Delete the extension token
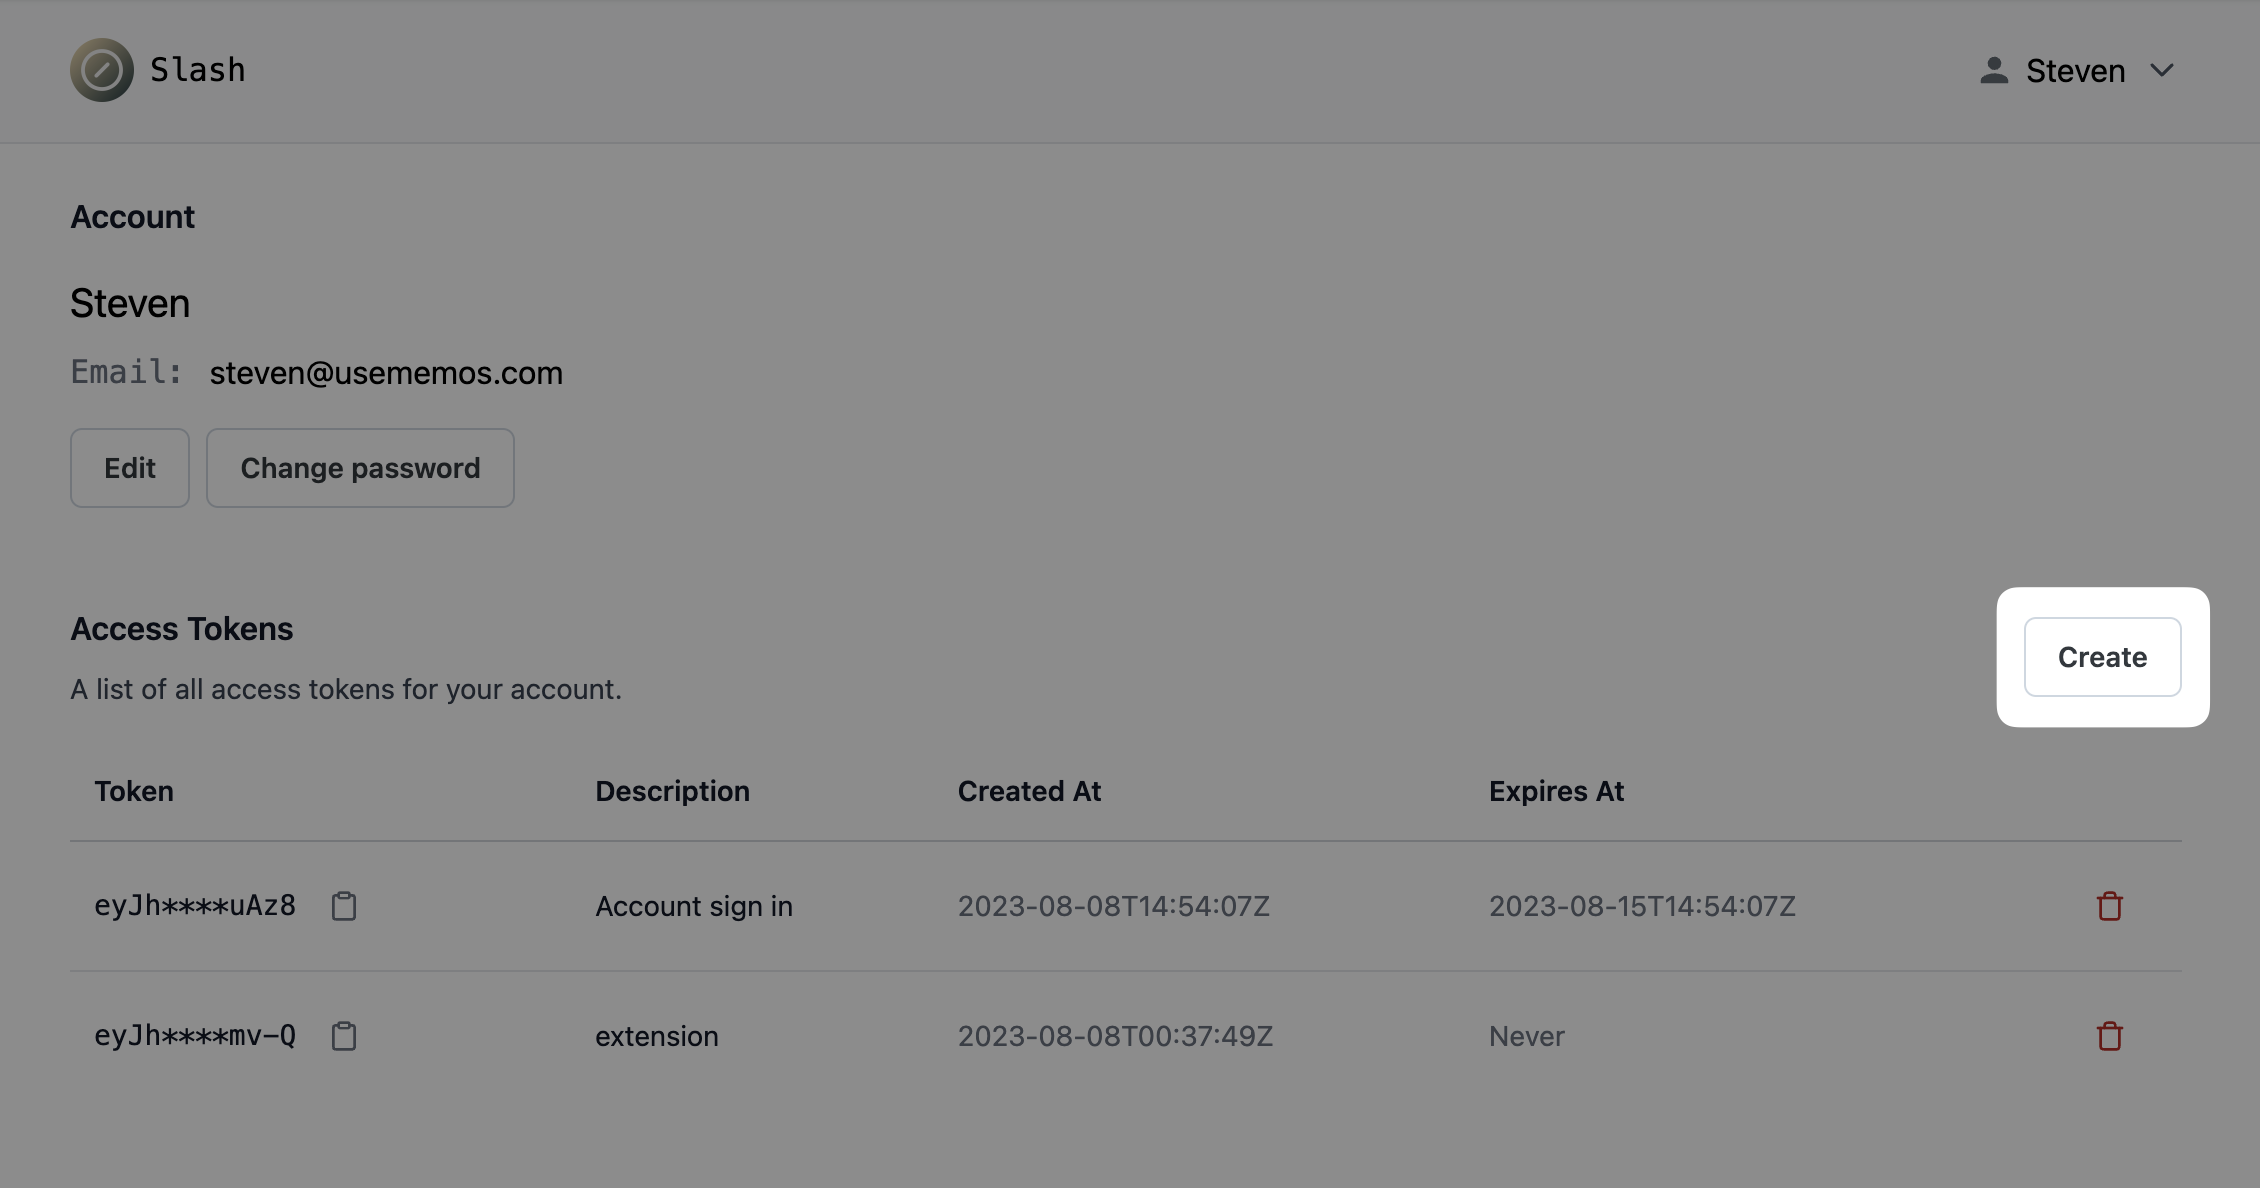 (x=2109, y=1036)
